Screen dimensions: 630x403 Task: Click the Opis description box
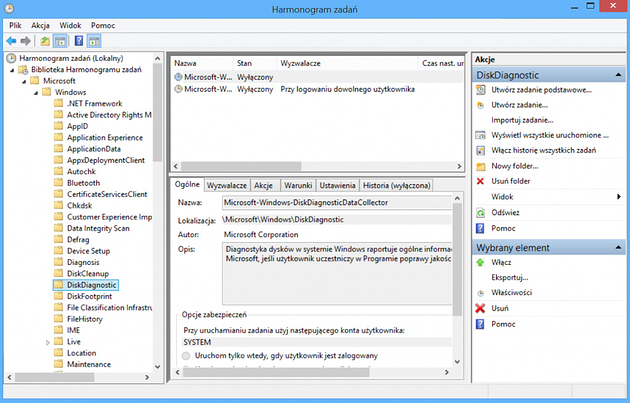click(x=337, y=274)
